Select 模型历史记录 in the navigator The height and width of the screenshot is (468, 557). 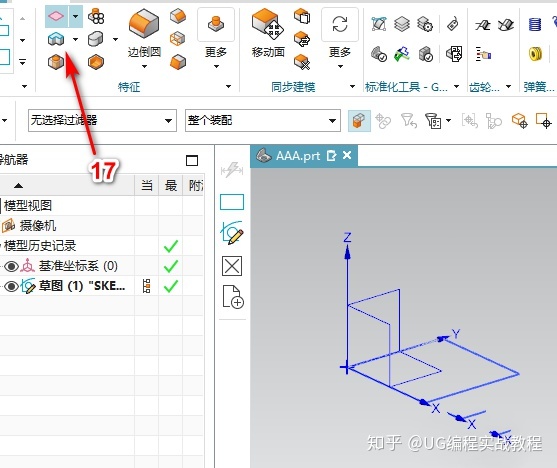click(x=40, y=246)
